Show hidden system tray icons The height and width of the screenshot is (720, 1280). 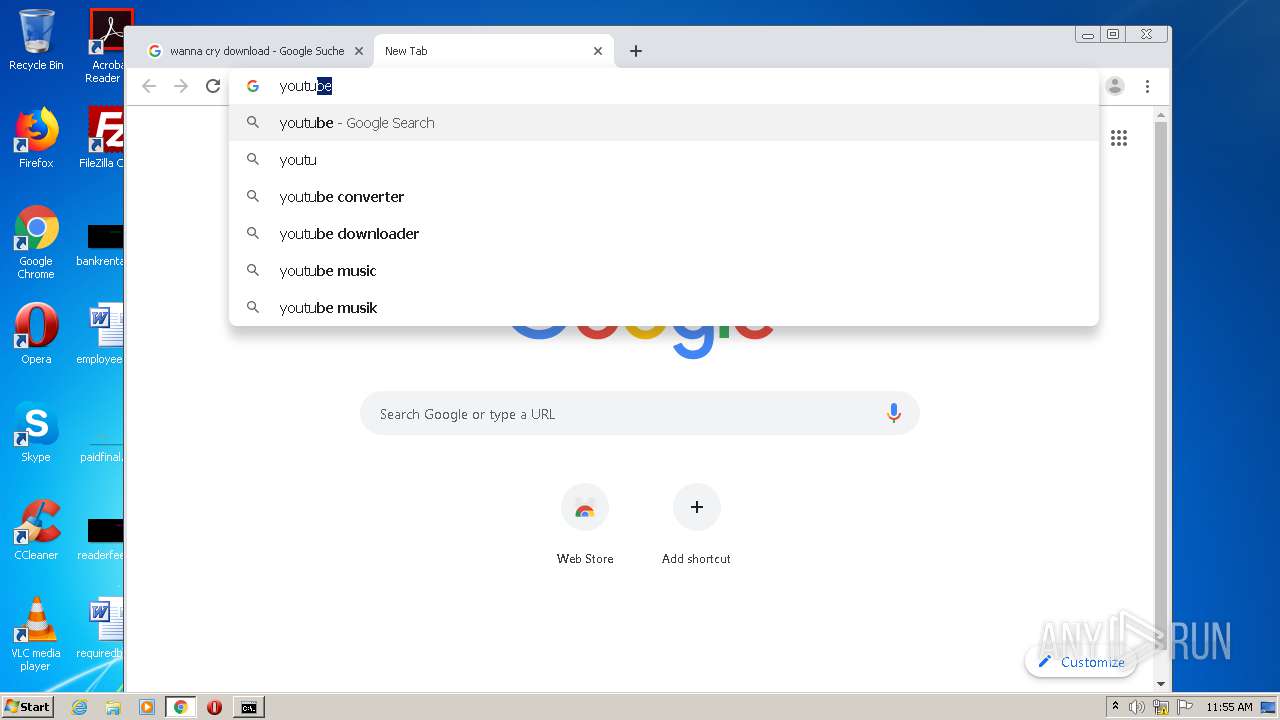[x=1115, y=707]
